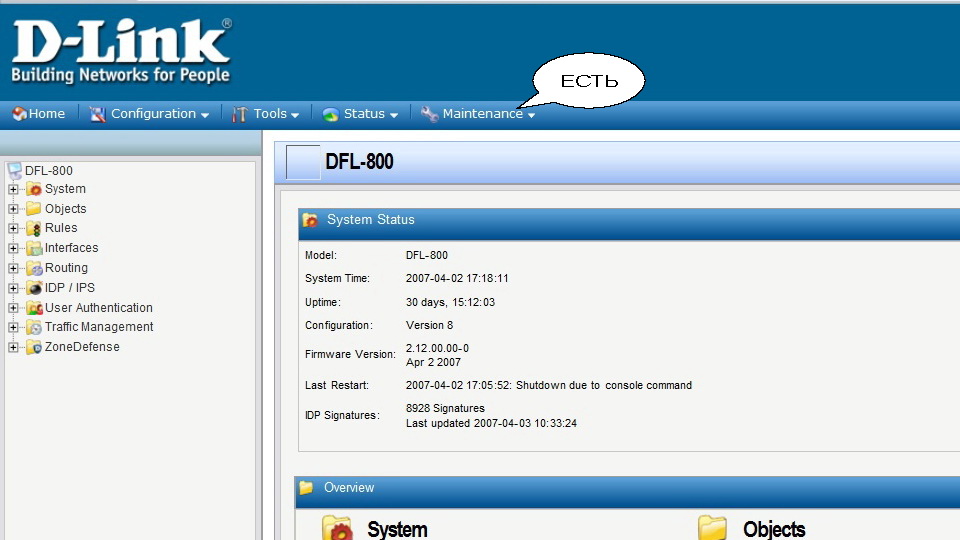The width and height of the screenshot is (960, 540).
Task: Click the System Status panel header icon
Action: coord(310,220)
